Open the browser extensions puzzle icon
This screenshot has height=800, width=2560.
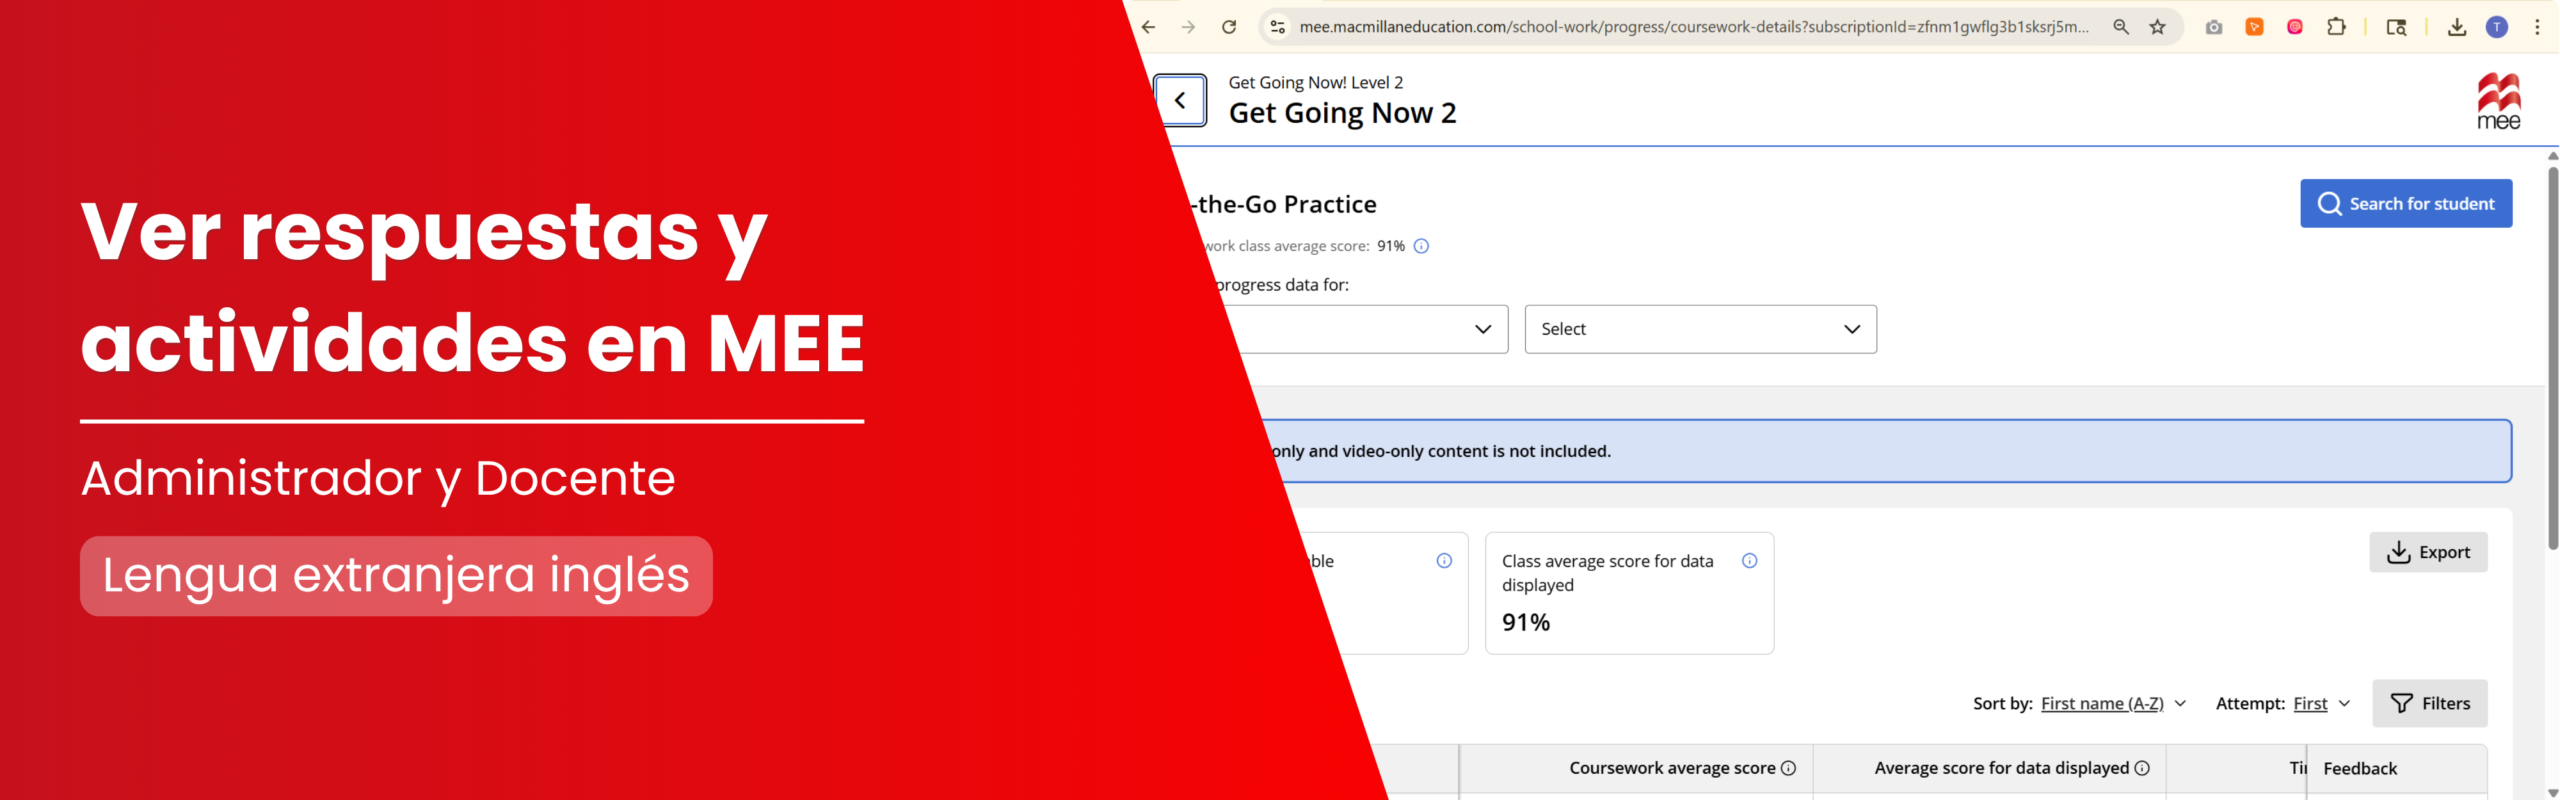(2336, 27)
